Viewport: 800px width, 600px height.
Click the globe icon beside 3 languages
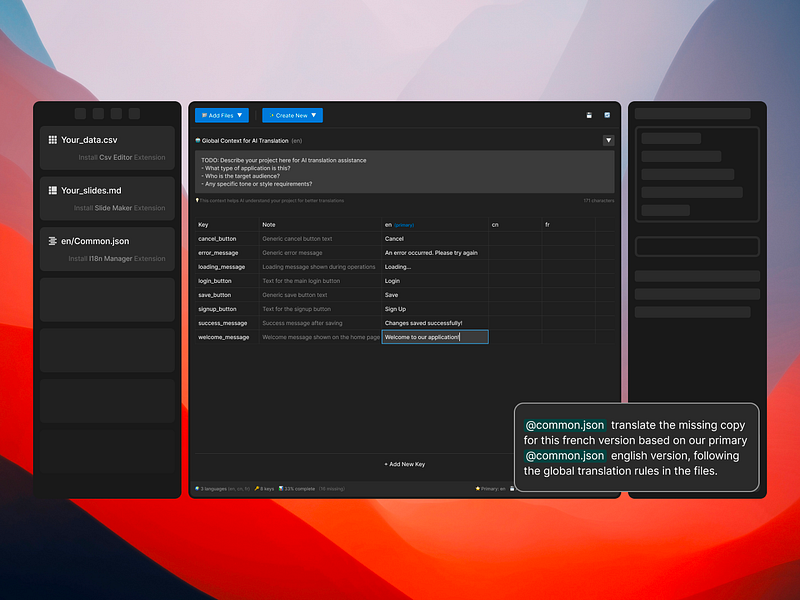(x=197, y=489)
